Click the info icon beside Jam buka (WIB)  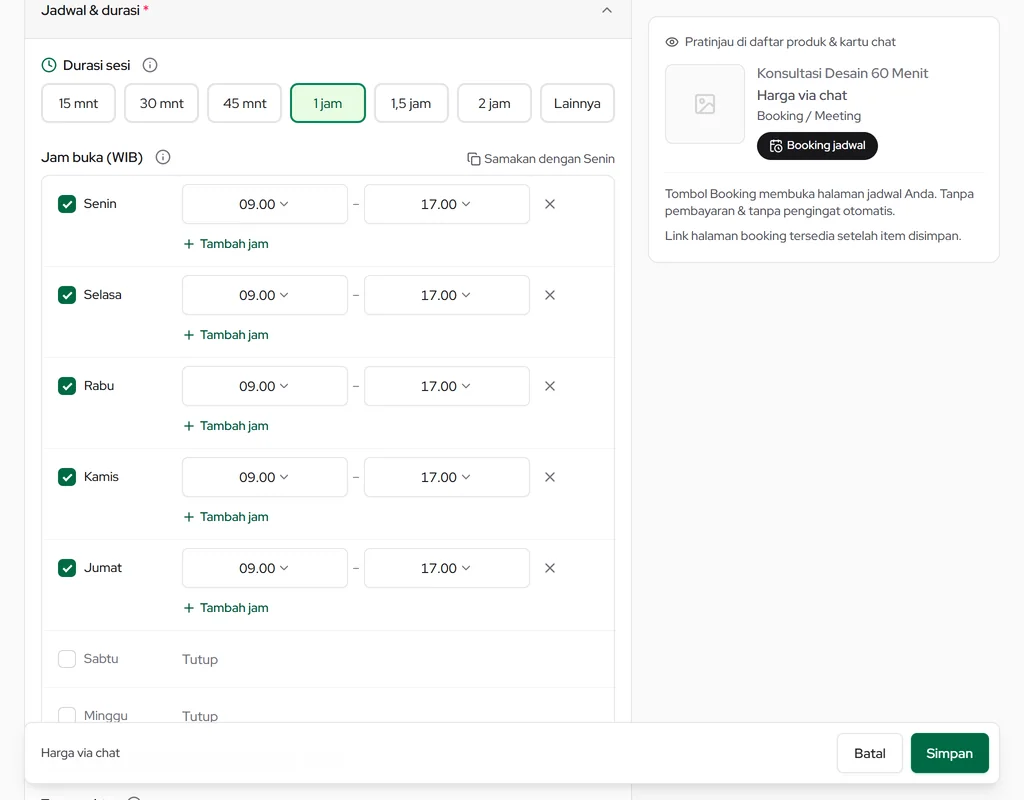[x=163, y=157]
